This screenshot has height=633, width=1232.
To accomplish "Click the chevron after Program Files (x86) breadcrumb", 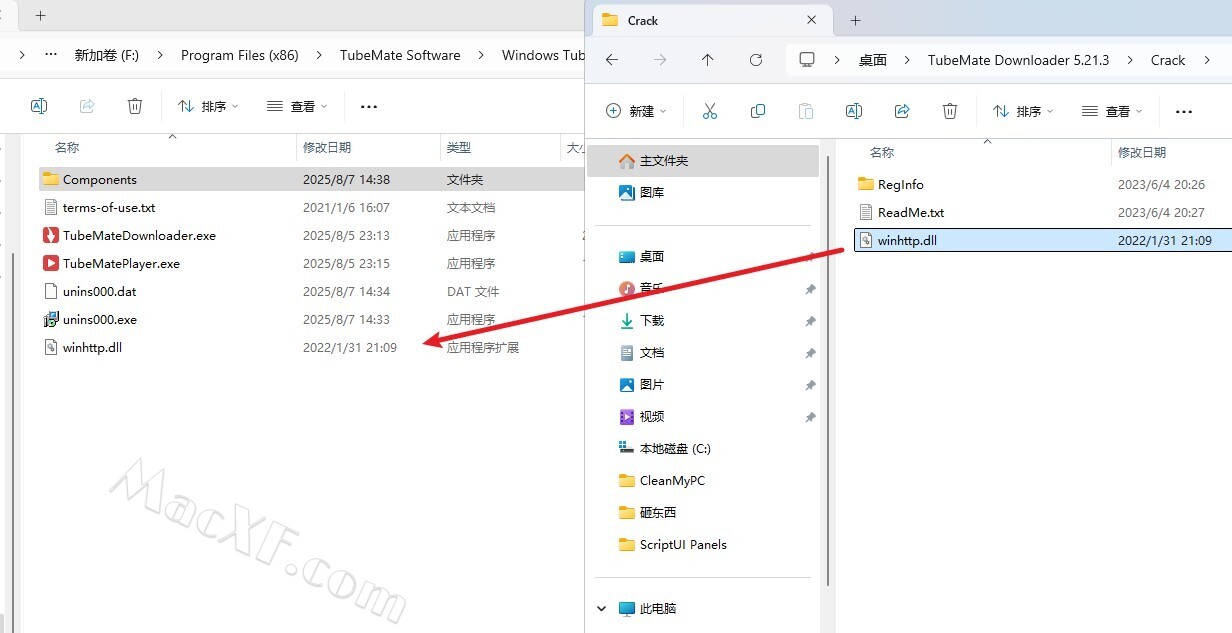I will tap(320, 55).
